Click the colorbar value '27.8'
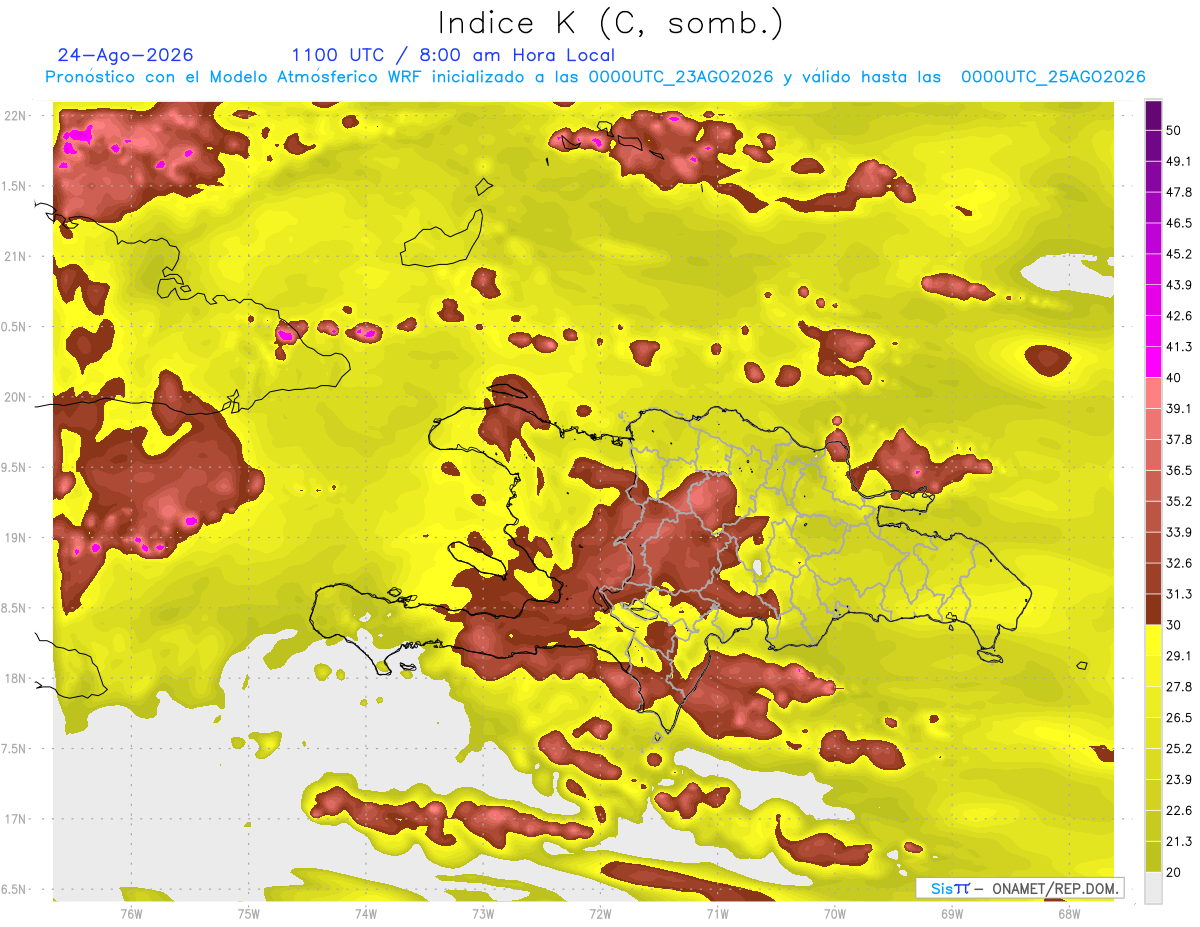The height and width of the screenshot is (927, 1200). point(1179,686)
